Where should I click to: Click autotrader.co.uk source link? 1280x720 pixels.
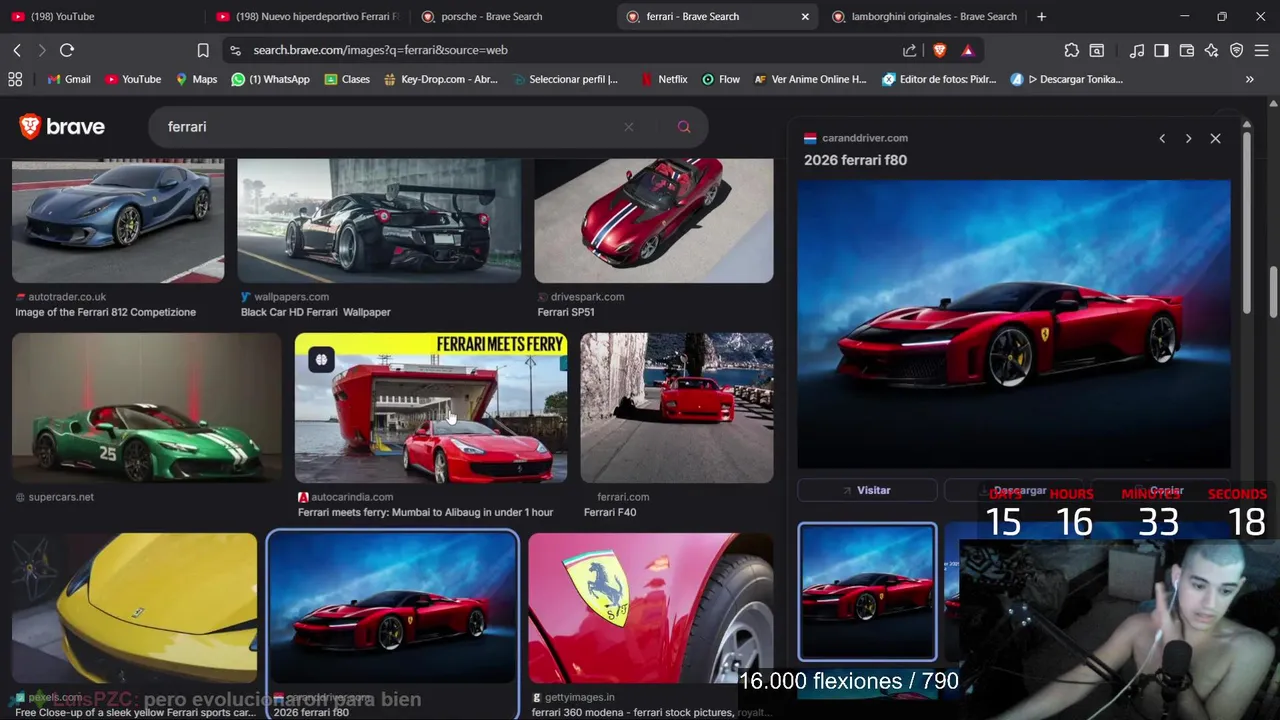coord(66,297)
